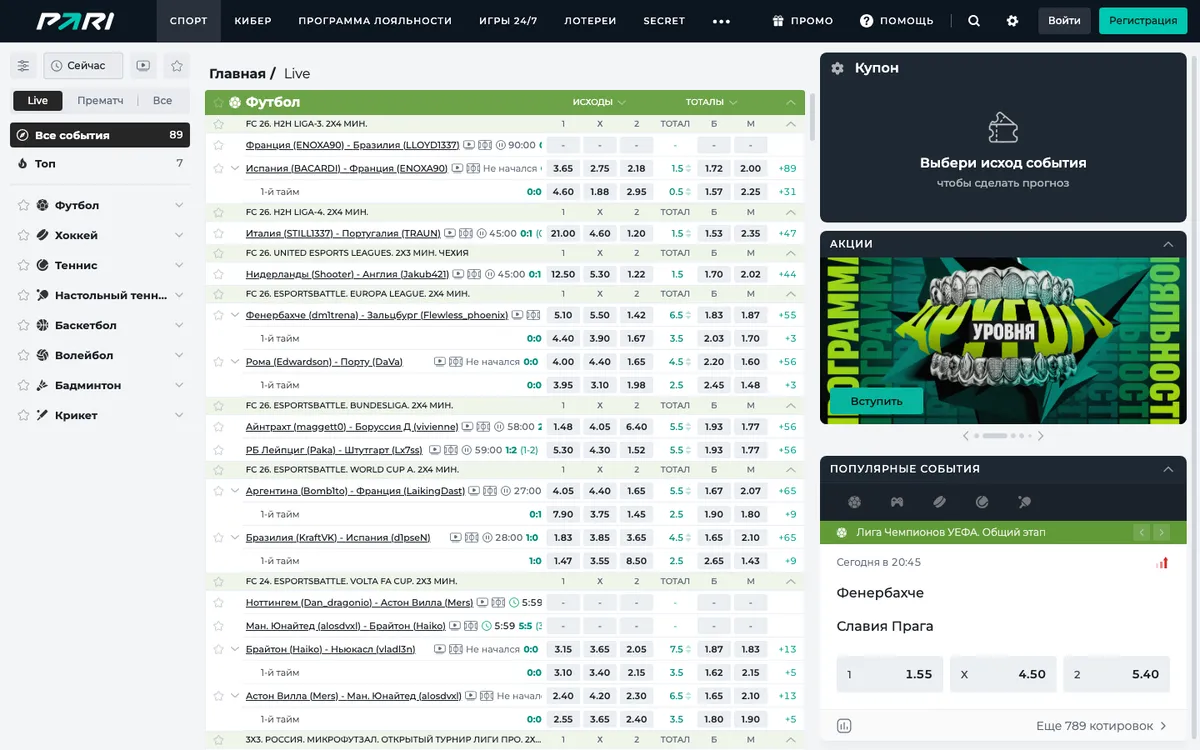The height and width of the screenshot is (750, 1200).
Task: Toggle favorite star for Футбол header
Action: [219, 102]
